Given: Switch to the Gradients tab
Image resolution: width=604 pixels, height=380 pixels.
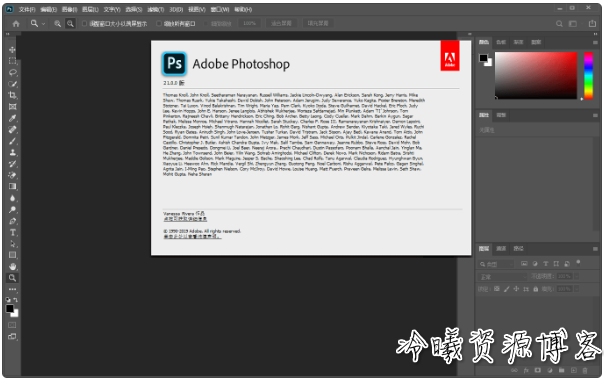Looking at the screenshot, I should [x=518, y=42].
